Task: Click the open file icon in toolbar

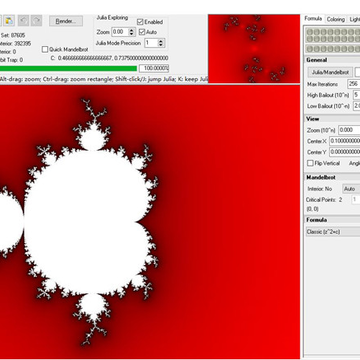Action: (x=9, y=21)
